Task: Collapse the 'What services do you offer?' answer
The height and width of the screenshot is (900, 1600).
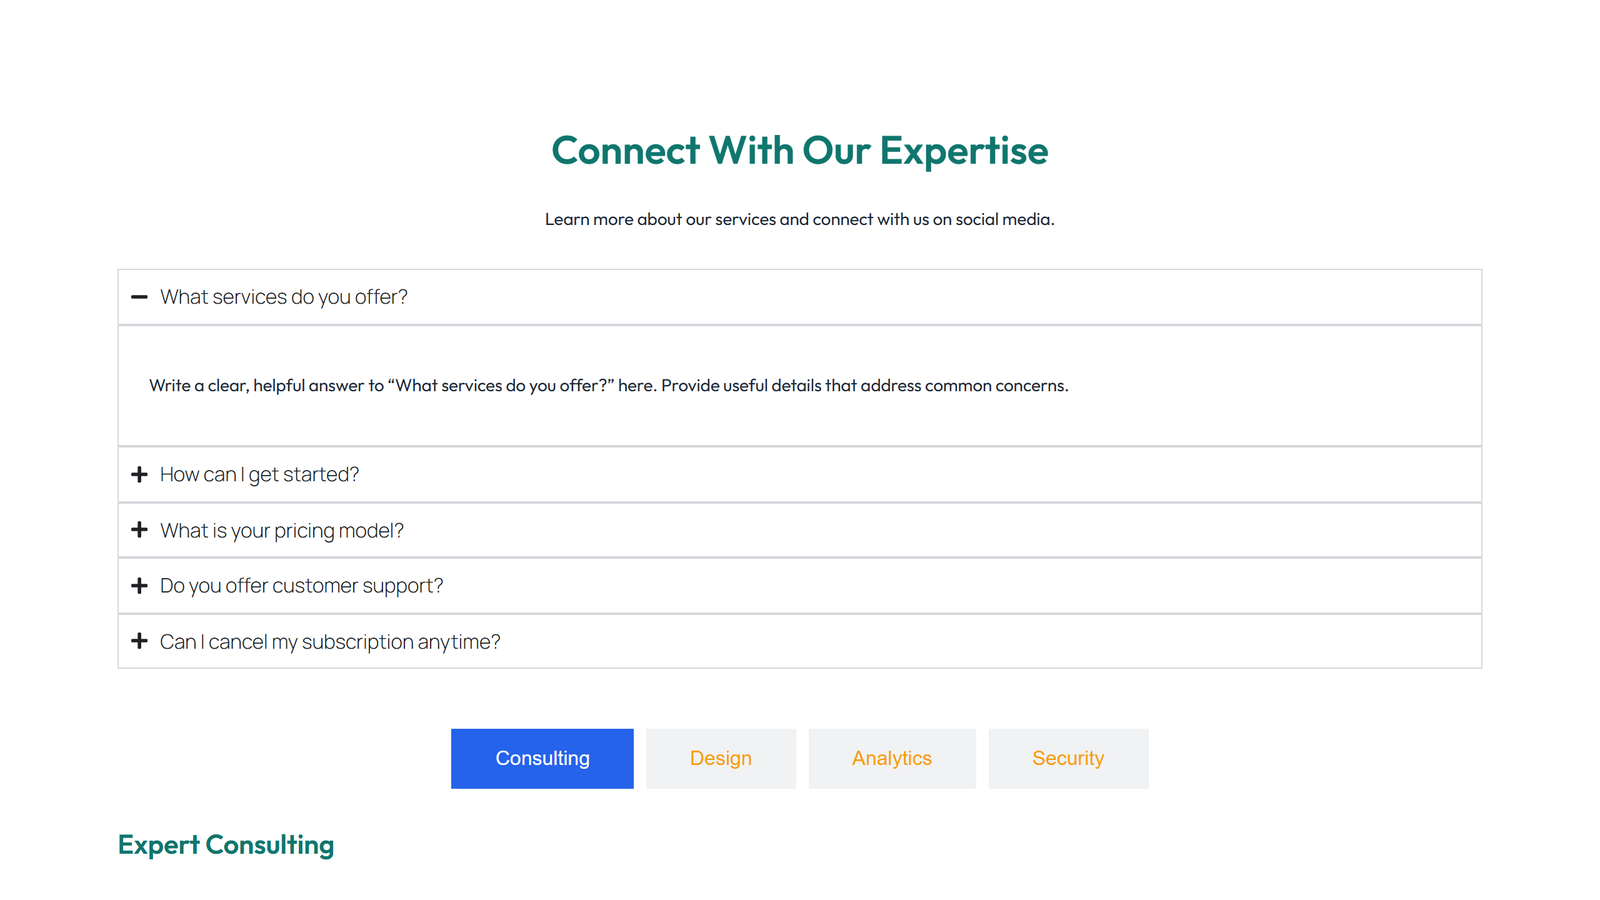Action: coord(285,296)
